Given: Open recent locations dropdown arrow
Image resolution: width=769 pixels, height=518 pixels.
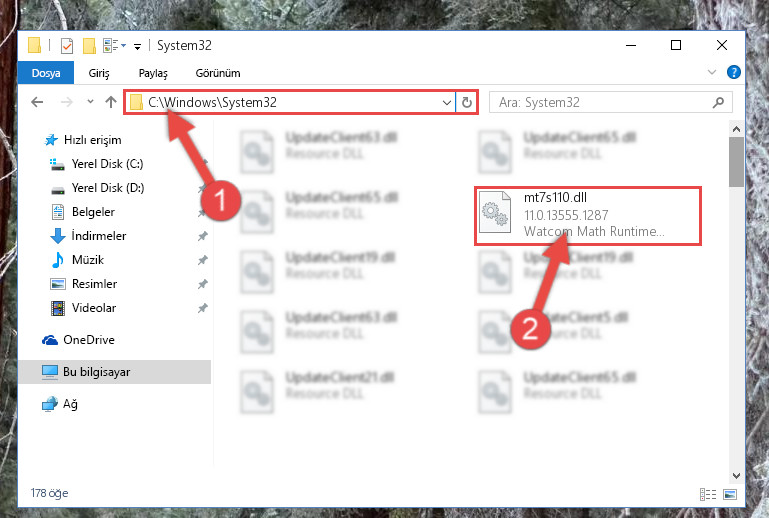Looking at the screenshot, I should click(90, 102).
